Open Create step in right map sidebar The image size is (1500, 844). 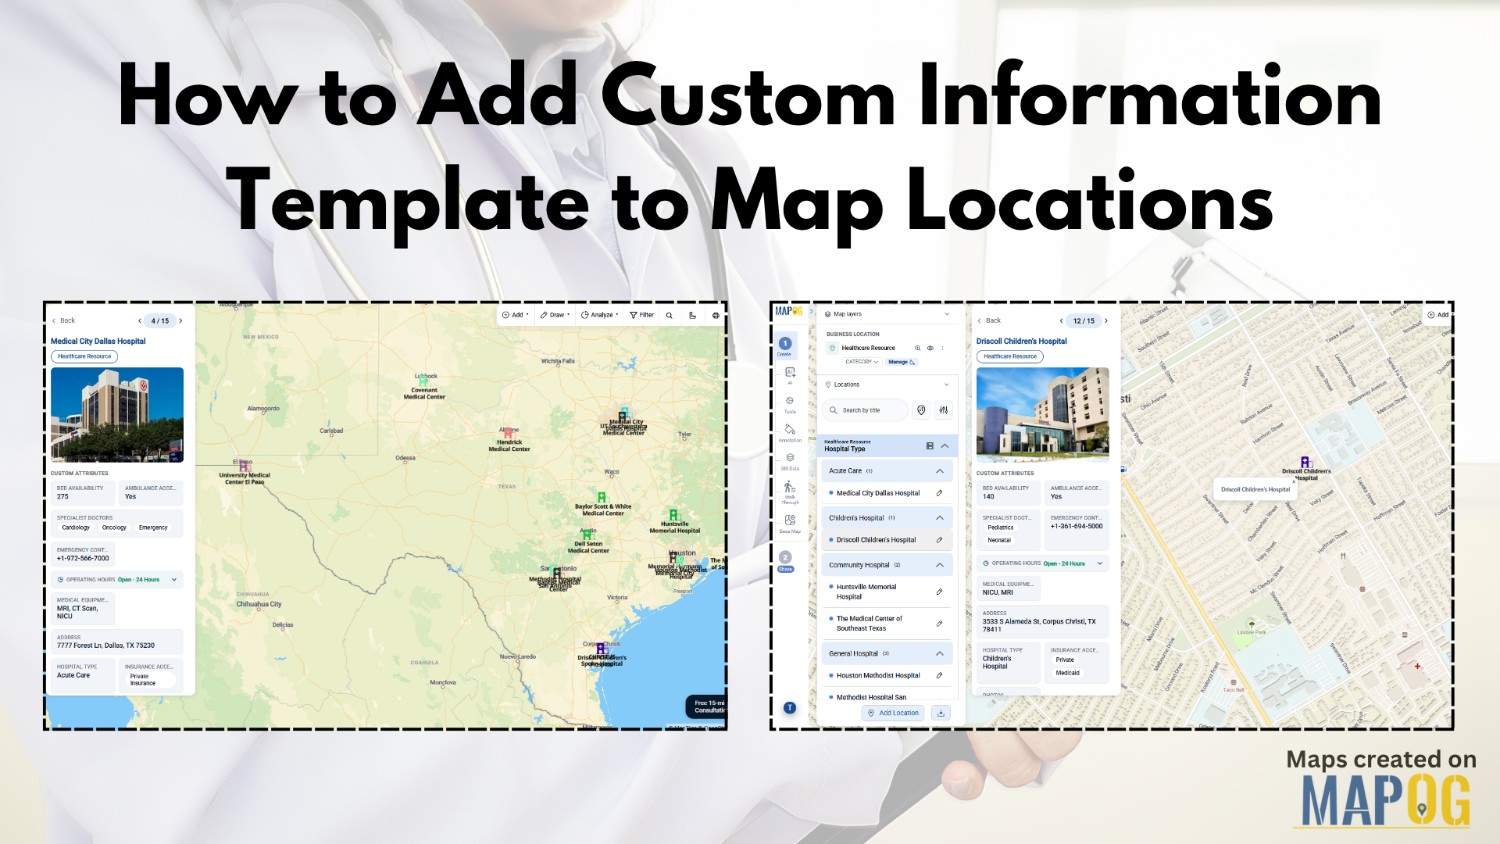point(785,346)
